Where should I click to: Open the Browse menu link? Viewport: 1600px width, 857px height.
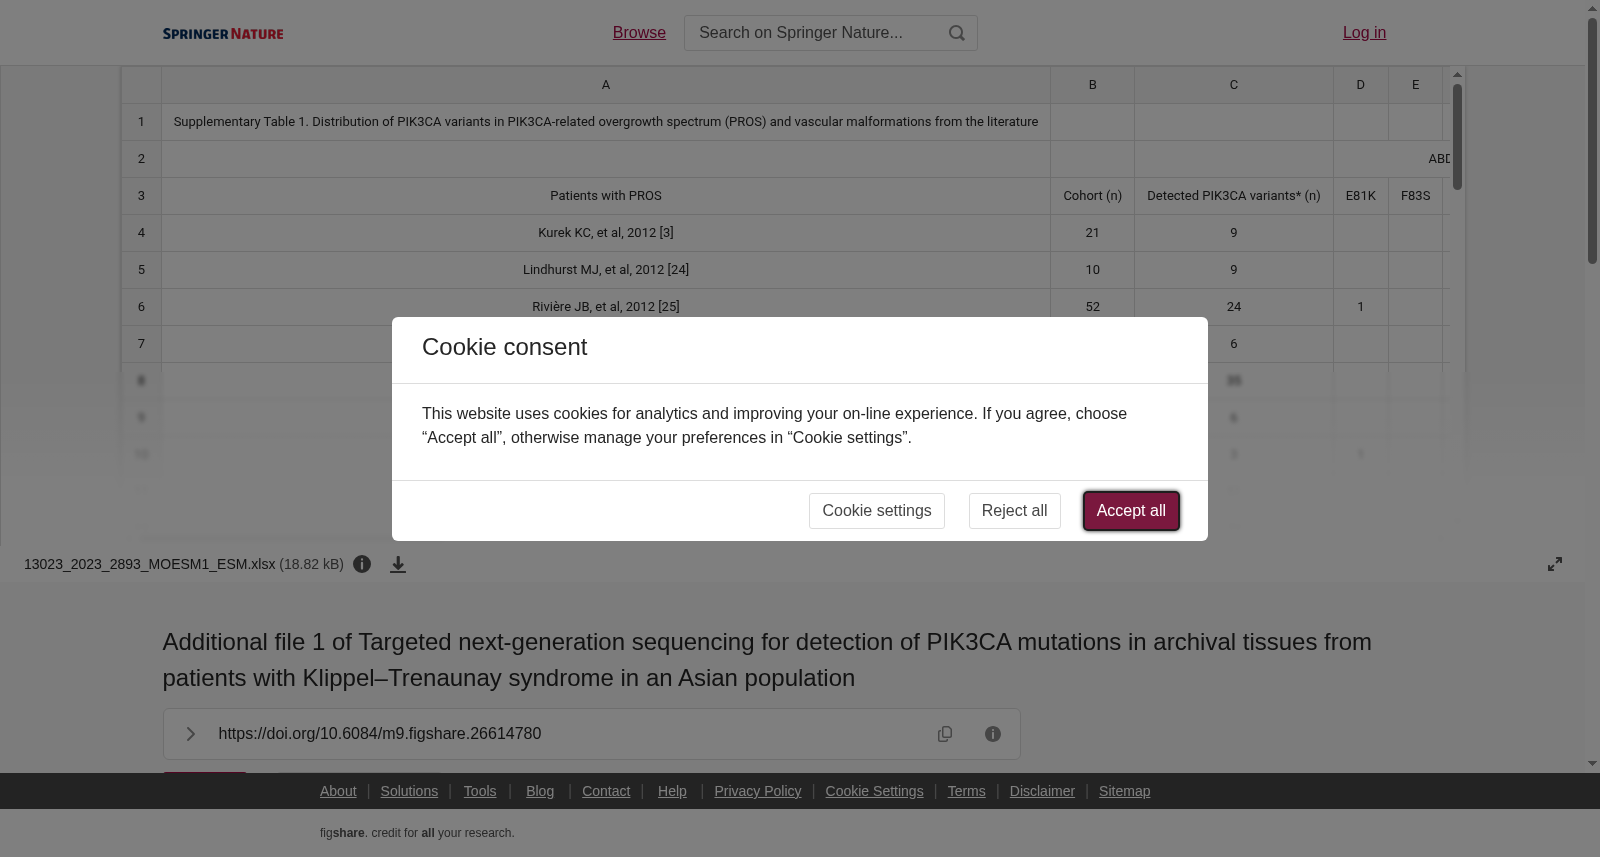[639, 33]
